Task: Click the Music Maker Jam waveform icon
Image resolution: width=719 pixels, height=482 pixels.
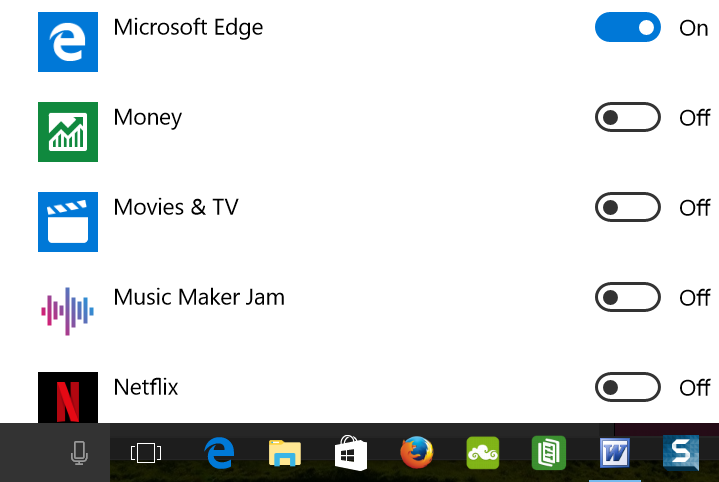Action: click(x=68, y=311)
